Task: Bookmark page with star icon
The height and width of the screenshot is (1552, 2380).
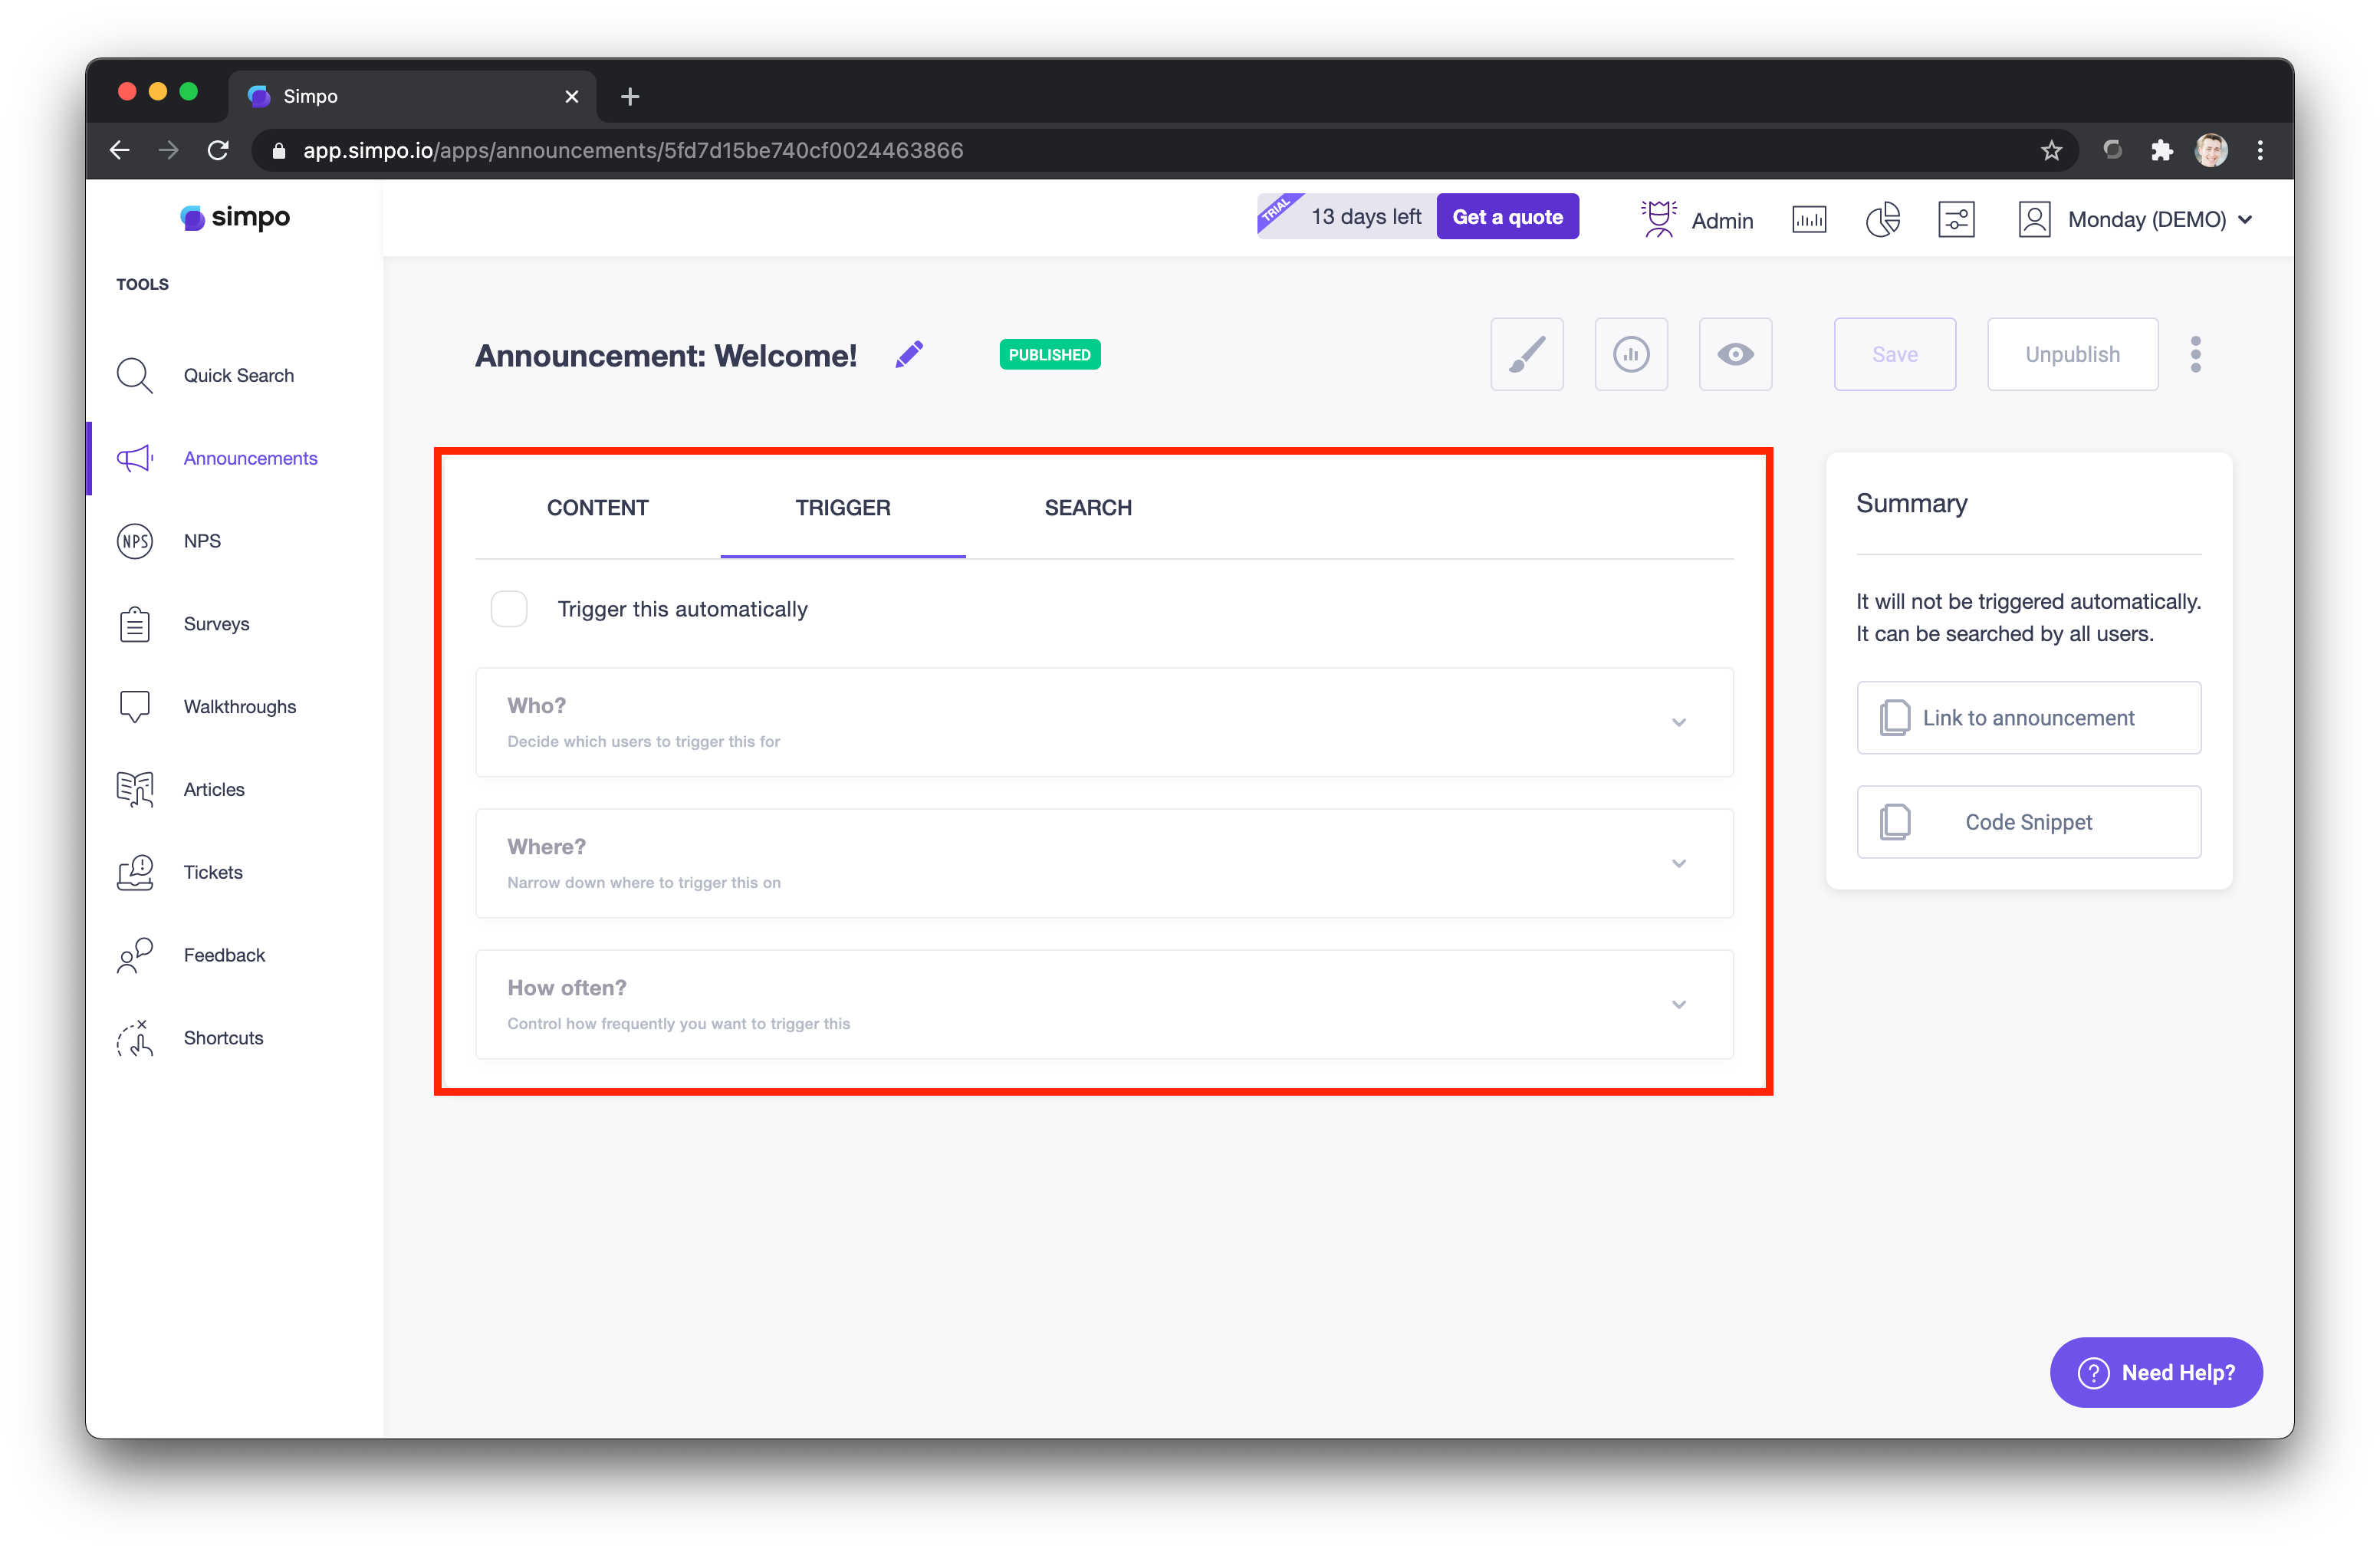Action: point(2051,150)
